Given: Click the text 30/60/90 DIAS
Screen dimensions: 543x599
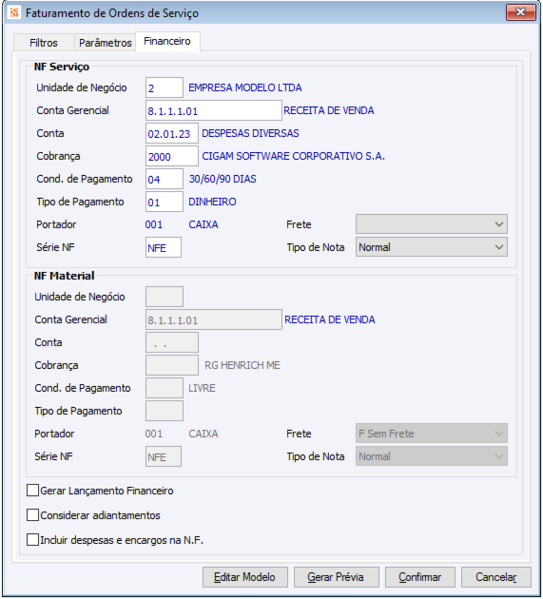Looking at the screenshot, I should point(222,179).
